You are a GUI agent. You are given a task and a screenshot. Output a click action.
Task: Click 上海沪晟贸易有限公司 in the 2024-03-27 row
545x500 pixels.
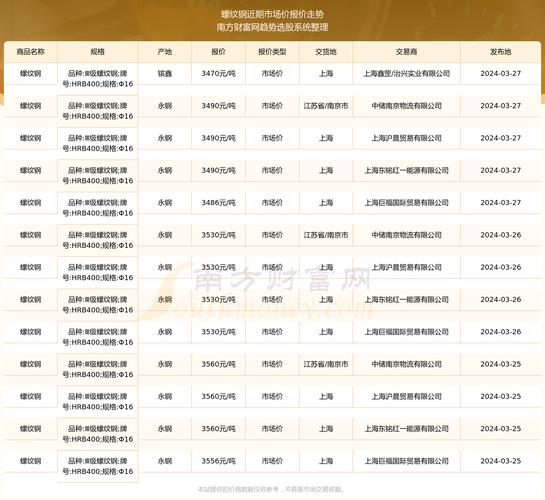coord(406,138)
